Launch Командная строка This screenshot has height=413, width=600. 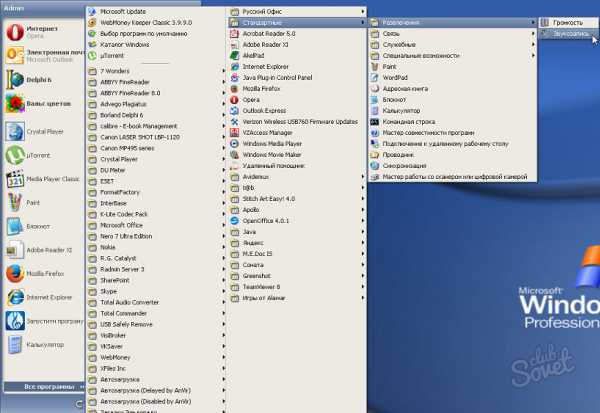[452, 122]
